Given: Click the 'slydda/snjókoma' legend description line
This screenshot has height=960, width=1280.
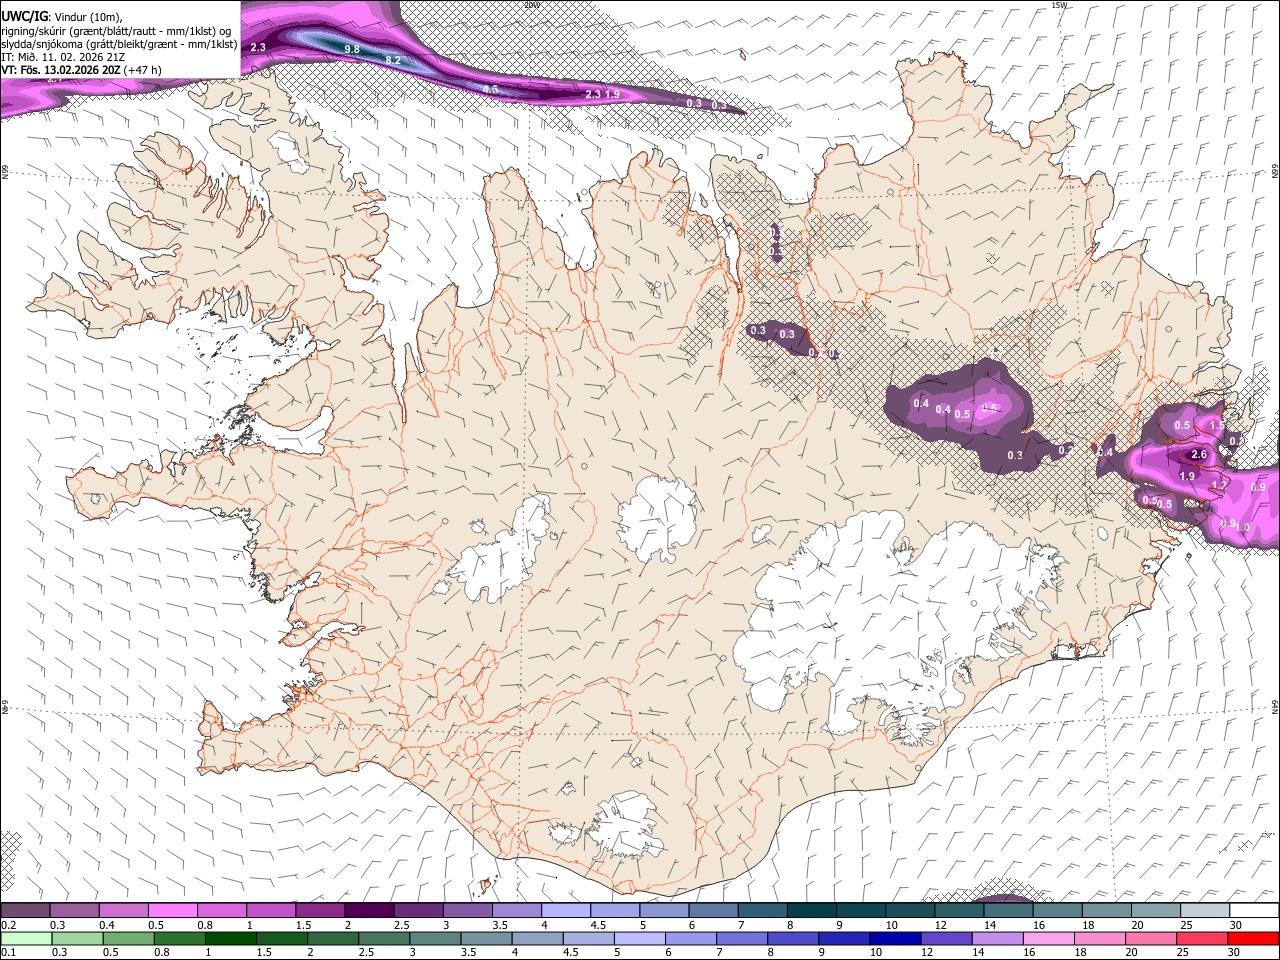Looking at the screenshot, I should tap(119, 44).
